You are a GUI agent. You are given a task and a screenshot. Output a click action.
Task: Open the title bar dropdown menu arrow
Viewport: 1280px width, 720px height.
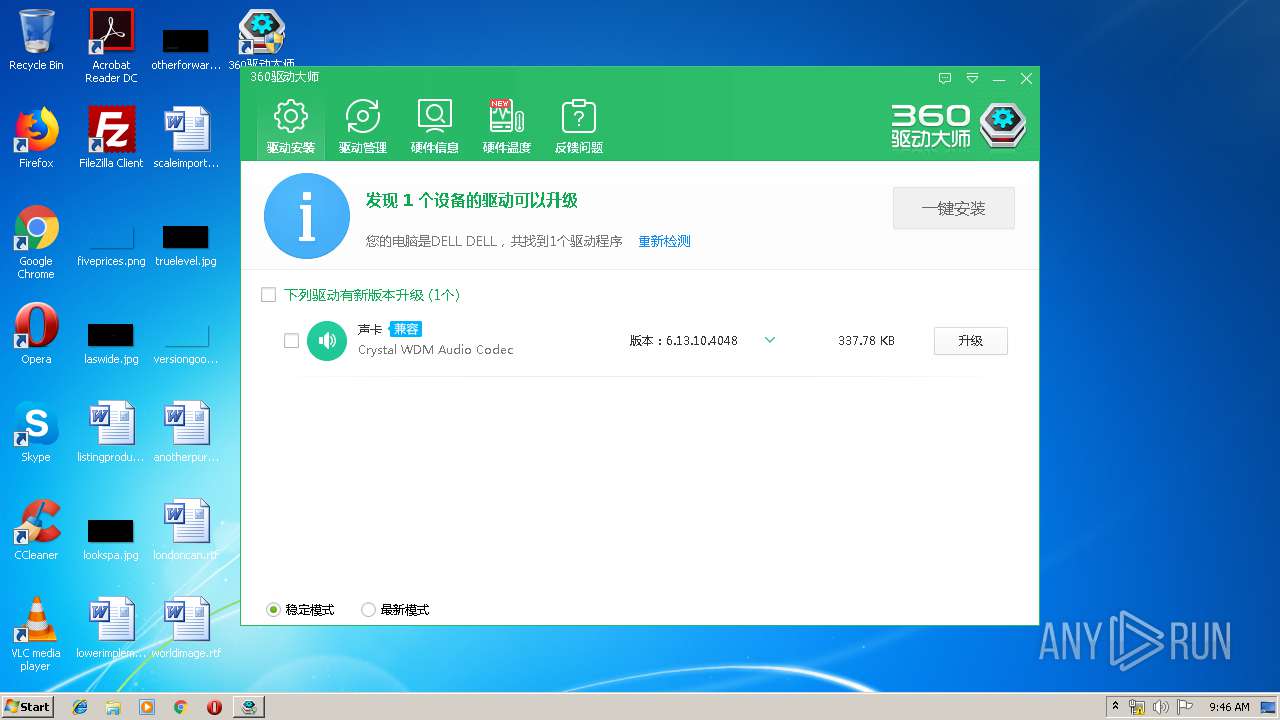pyautogui.click(x=972, y=78)
